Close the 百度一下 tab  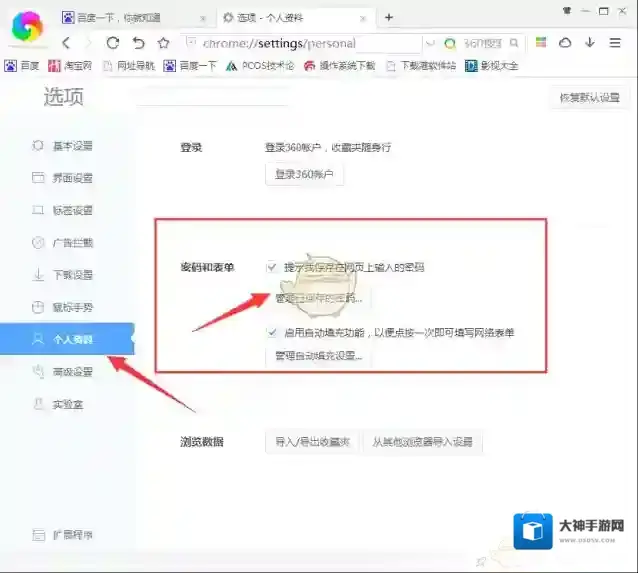[x=203, y=18]
